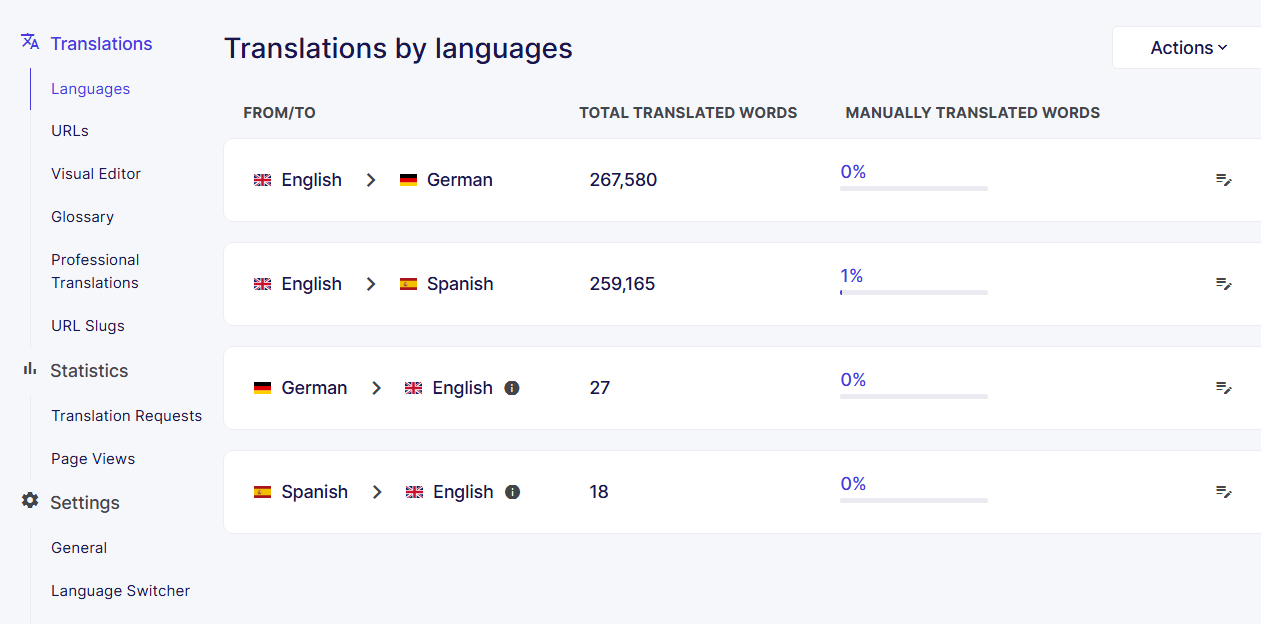Navigate to URL Slugs
Screen dimensions: 1261x624
(88, 326)
